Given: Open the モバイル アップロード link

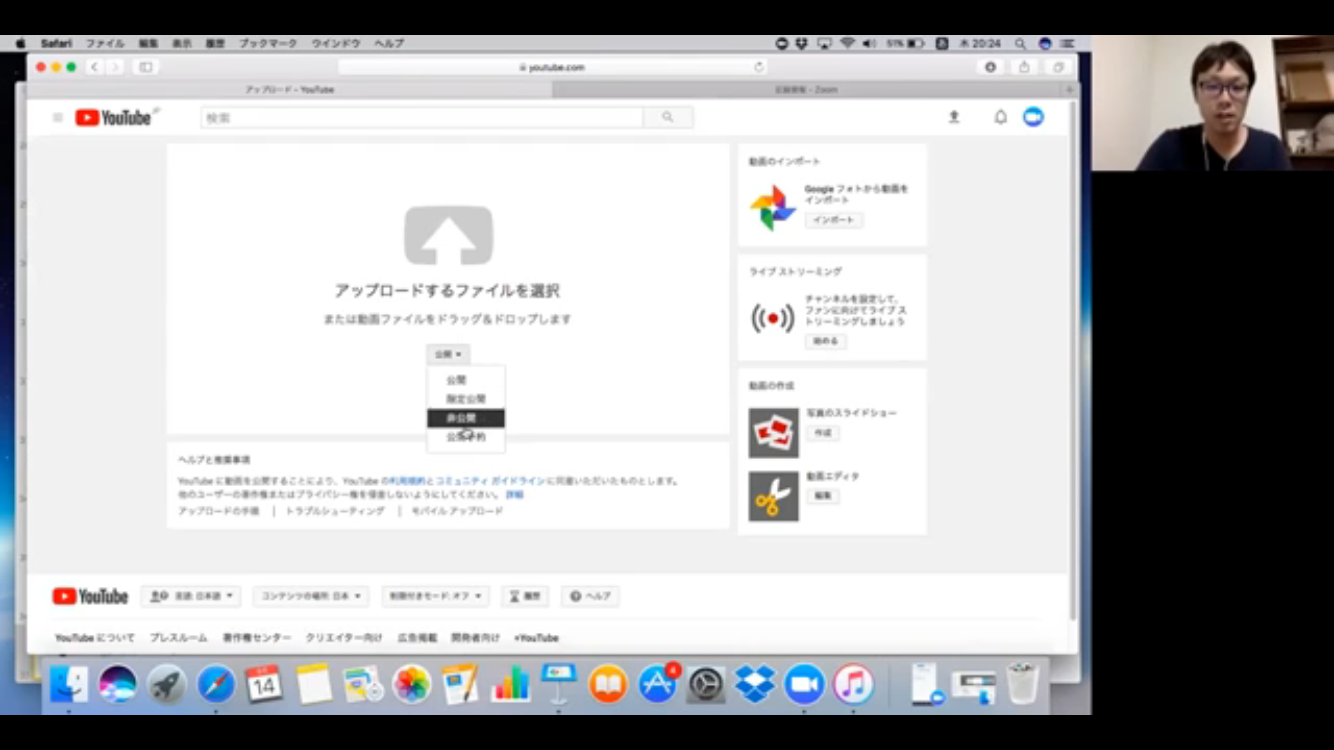Looking at the screenshot, I should coord(457,511).
